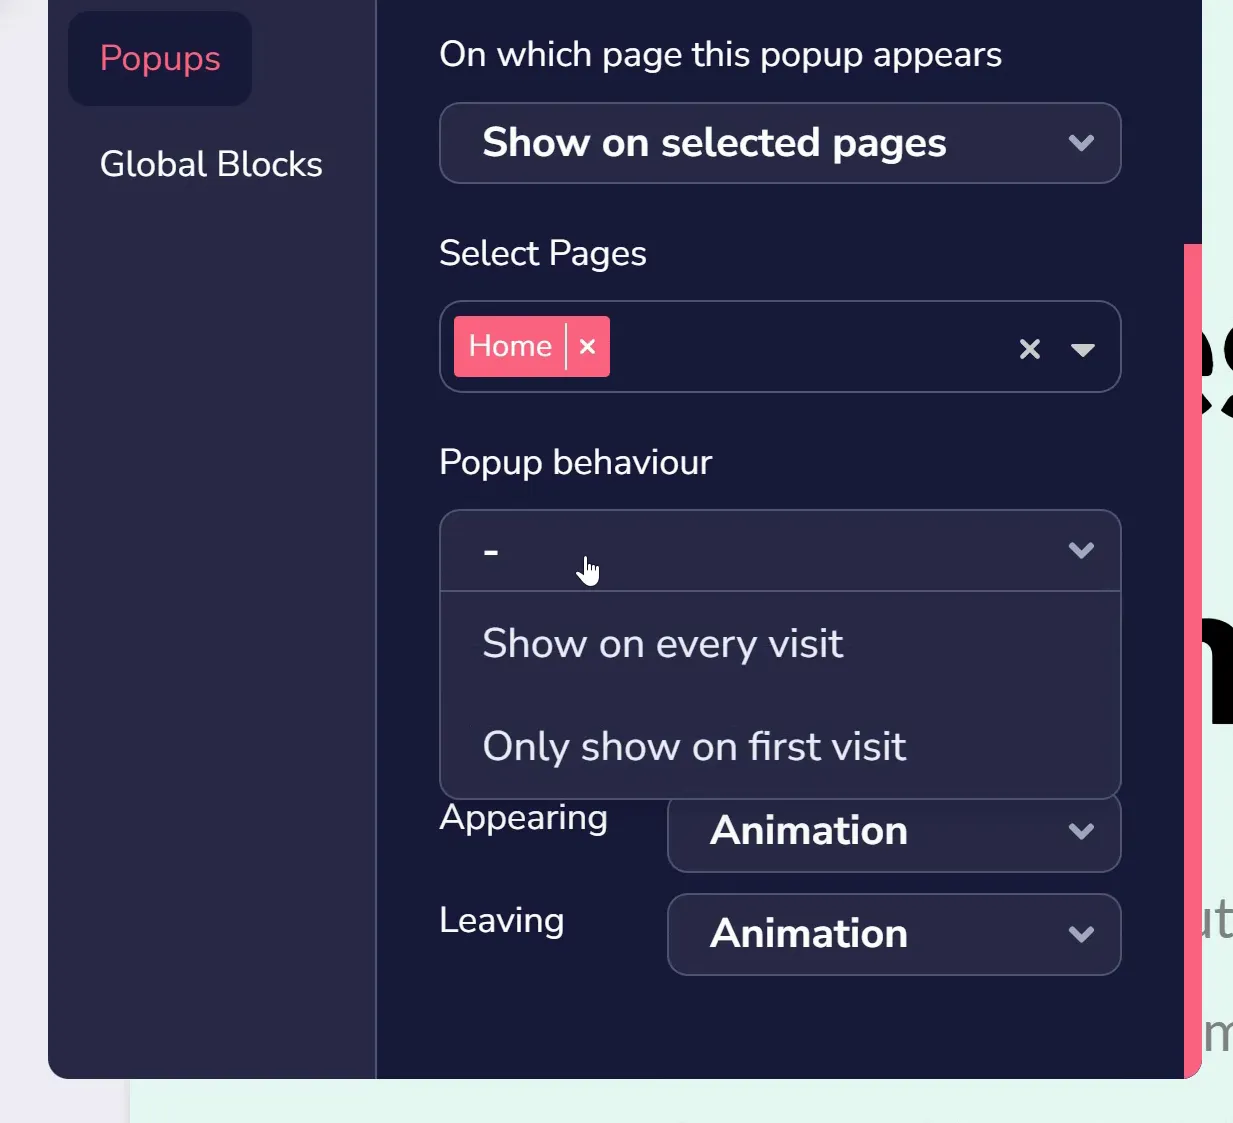Click the Popup behaviour label text

click(x=576, y=462)
